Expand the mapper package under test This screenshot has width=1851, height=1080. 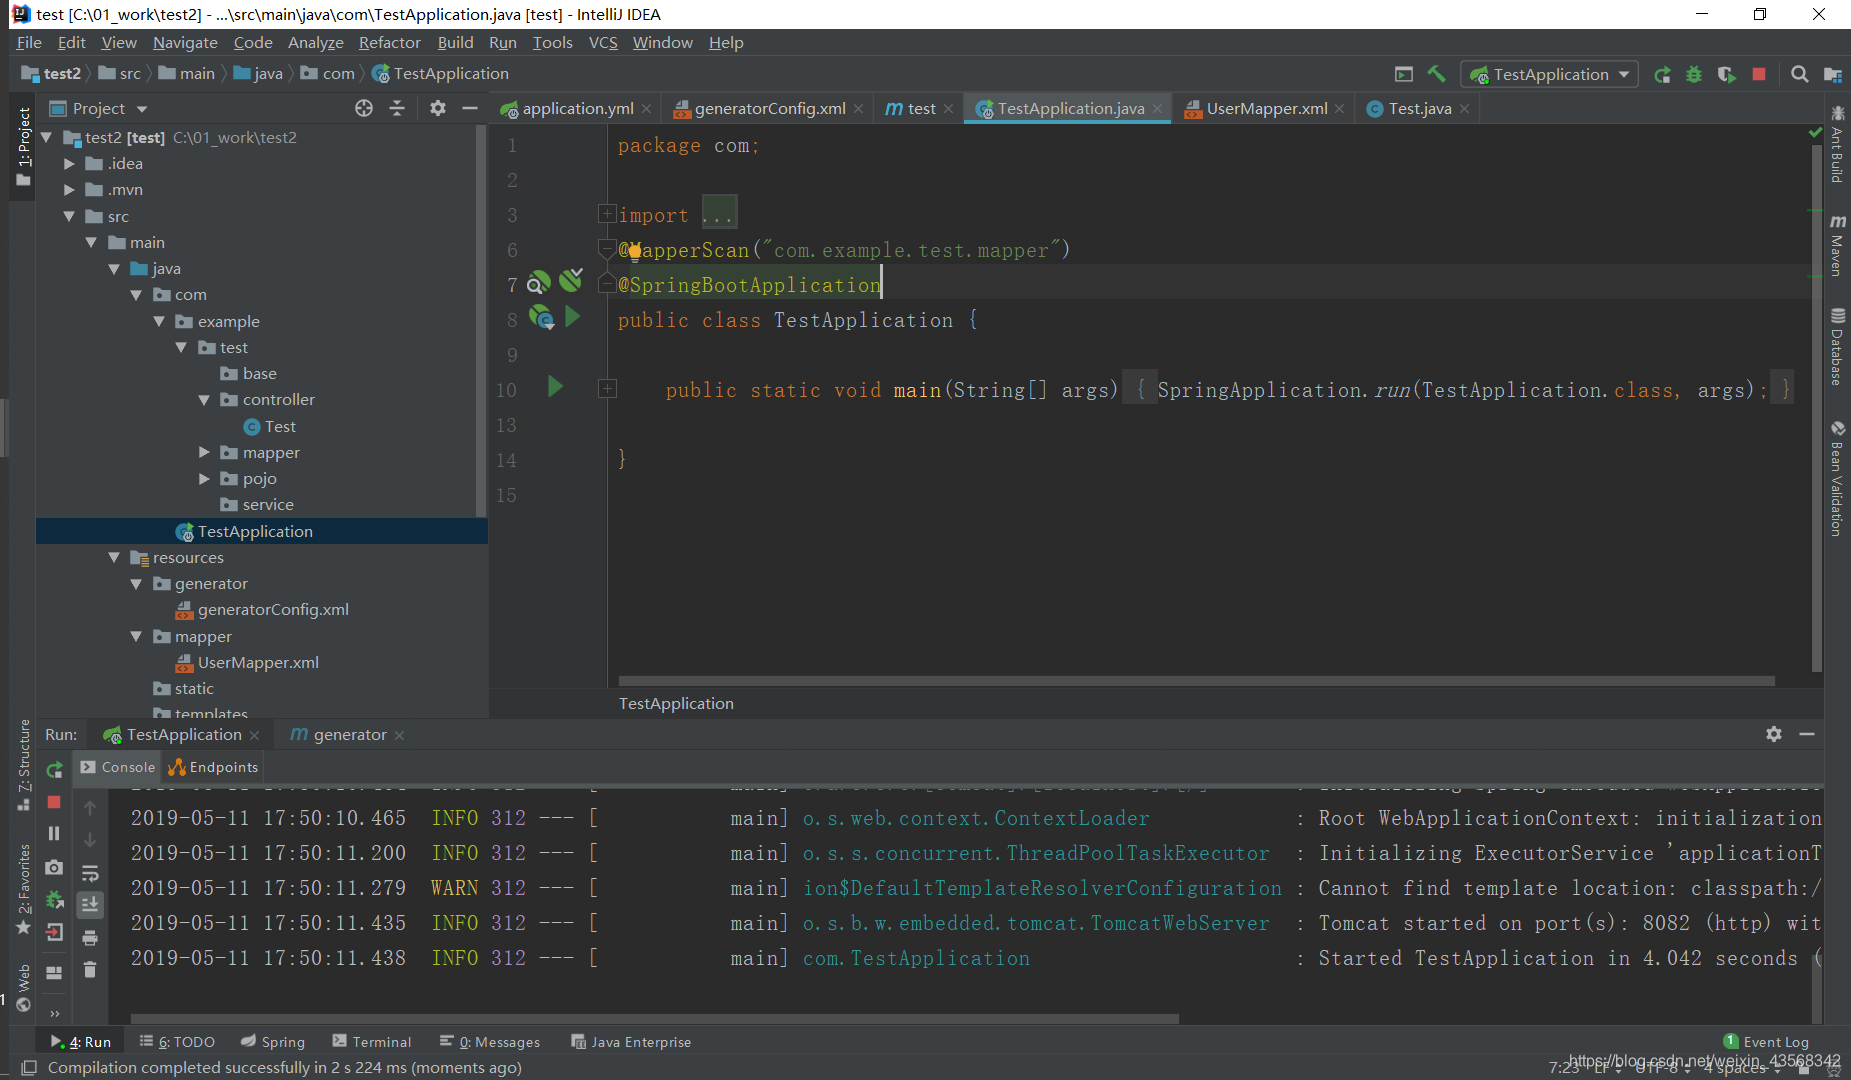coord(204,452)
